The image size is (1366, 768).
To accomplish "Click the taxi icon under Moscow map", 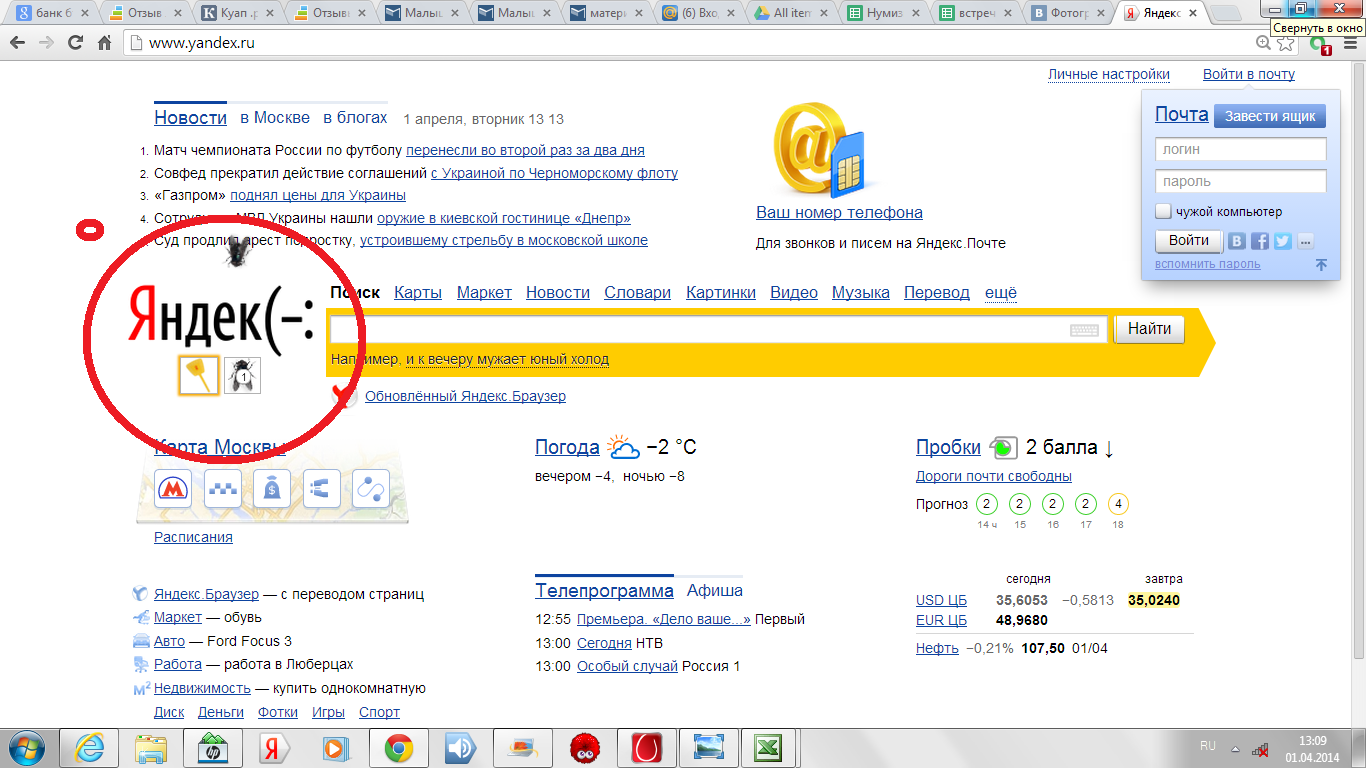I will (222, 488).
